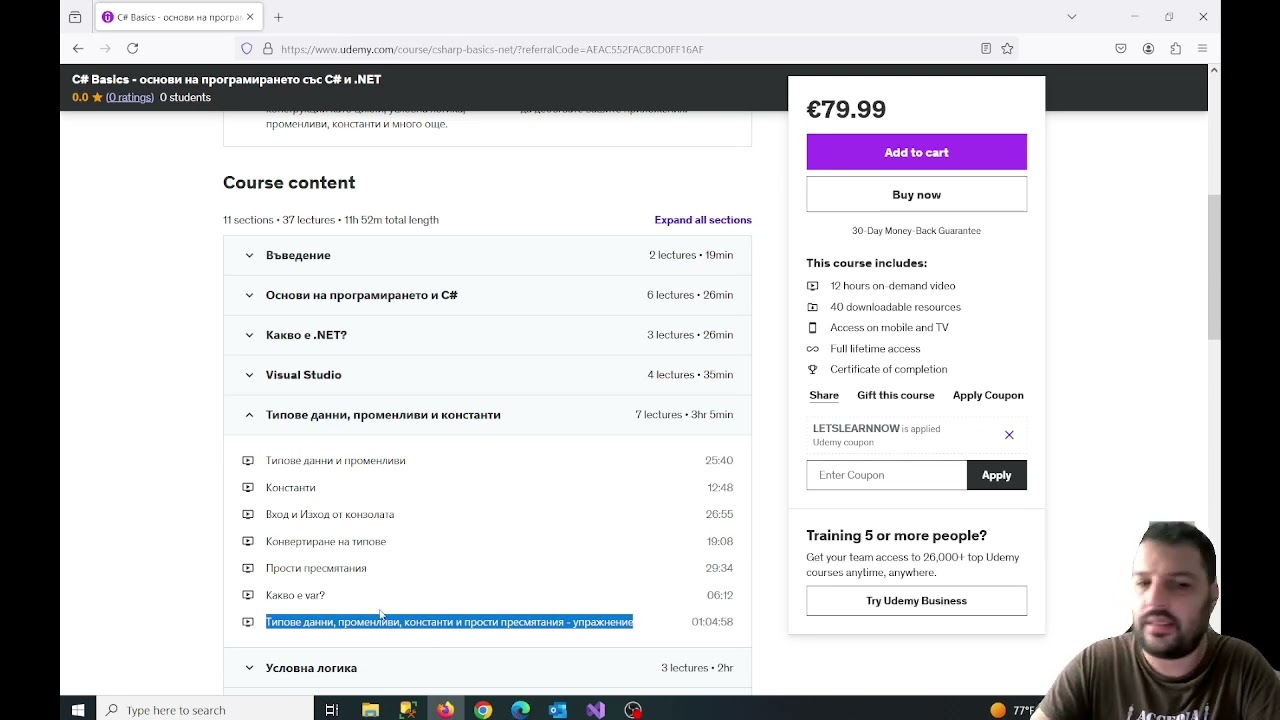Select the Прости пресмятания lecture
1280x720 pixels.
point(316,568)
